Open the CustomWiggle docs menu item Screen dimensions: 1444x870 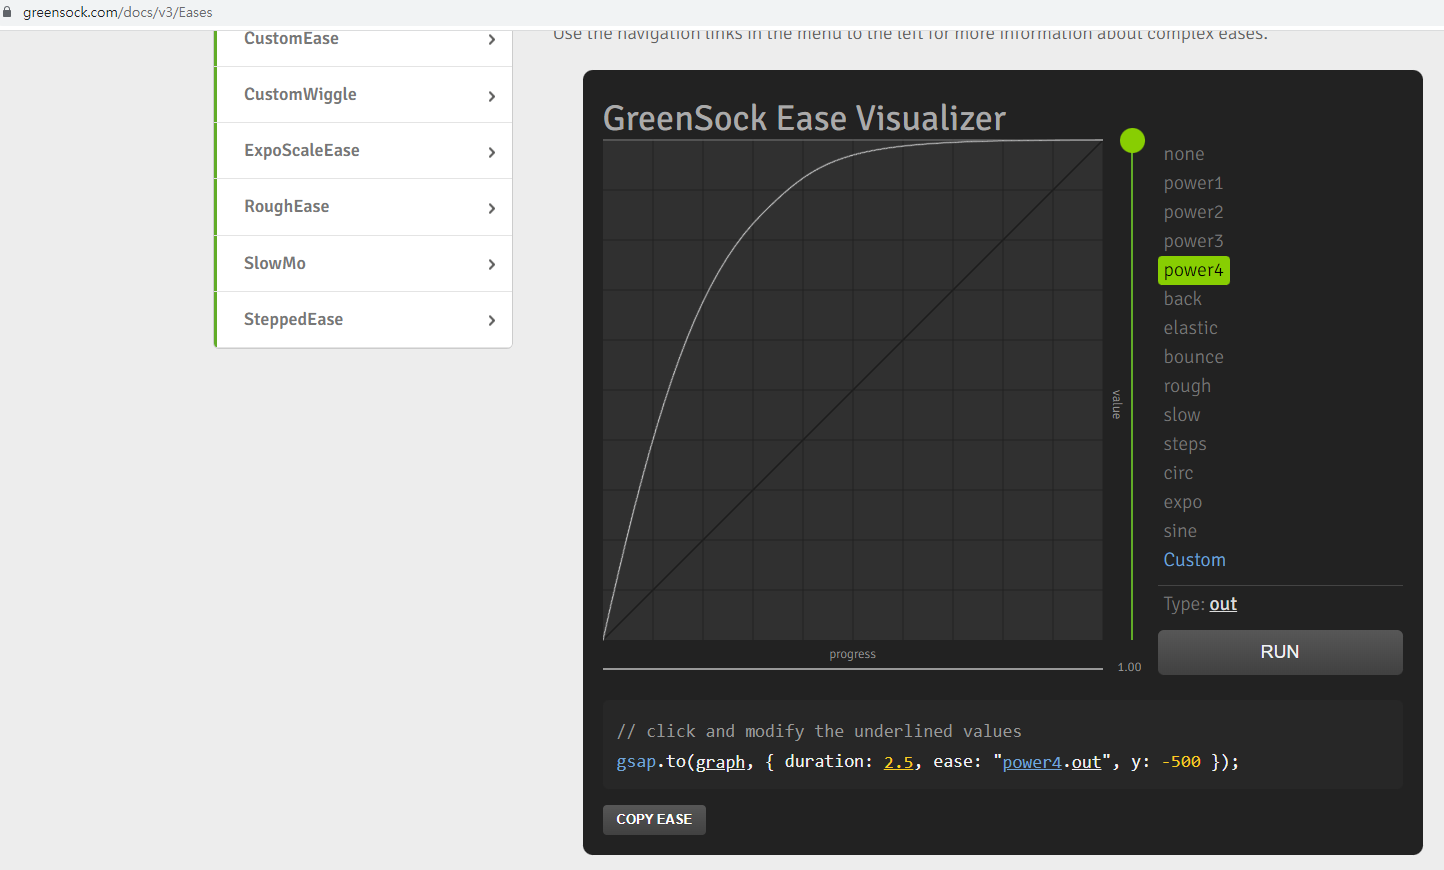coord(364,95)
